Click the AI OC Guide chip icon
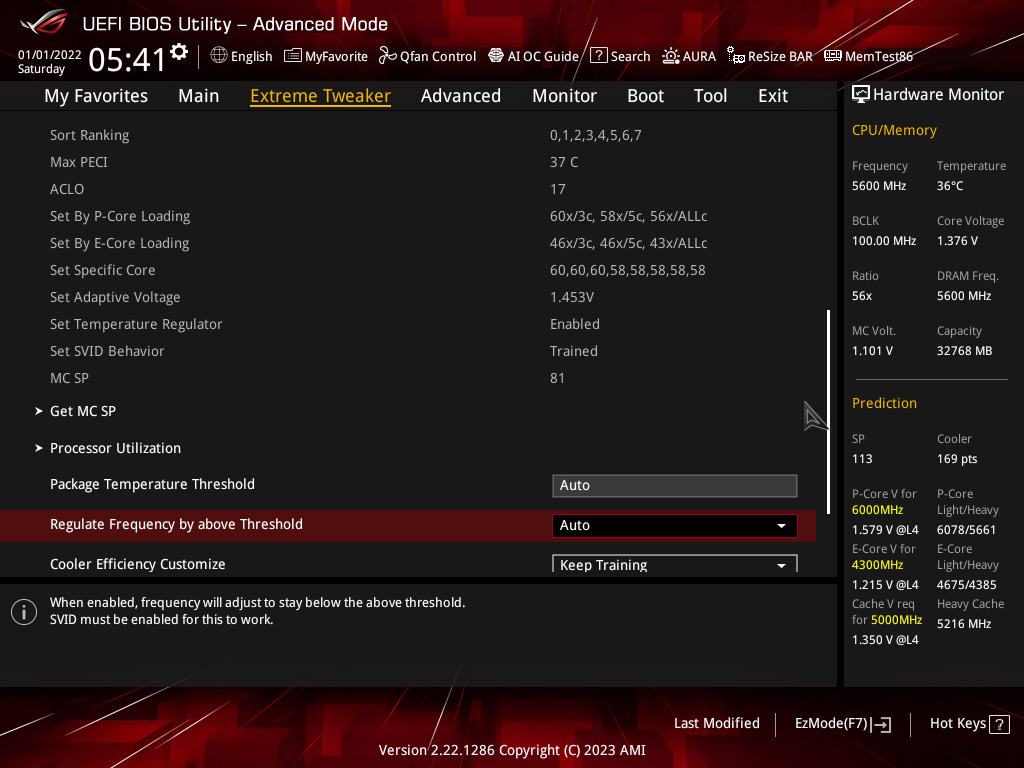This screenshot has width=1024, height=768. pos(496,56)
